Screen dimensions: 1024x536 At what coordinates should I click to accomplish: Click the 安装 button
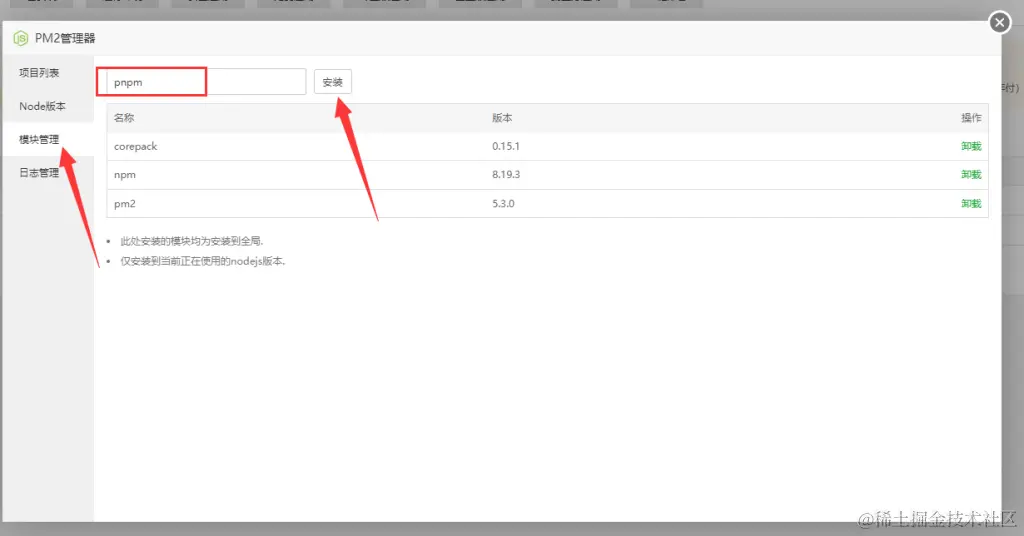[x=332, y=82]
